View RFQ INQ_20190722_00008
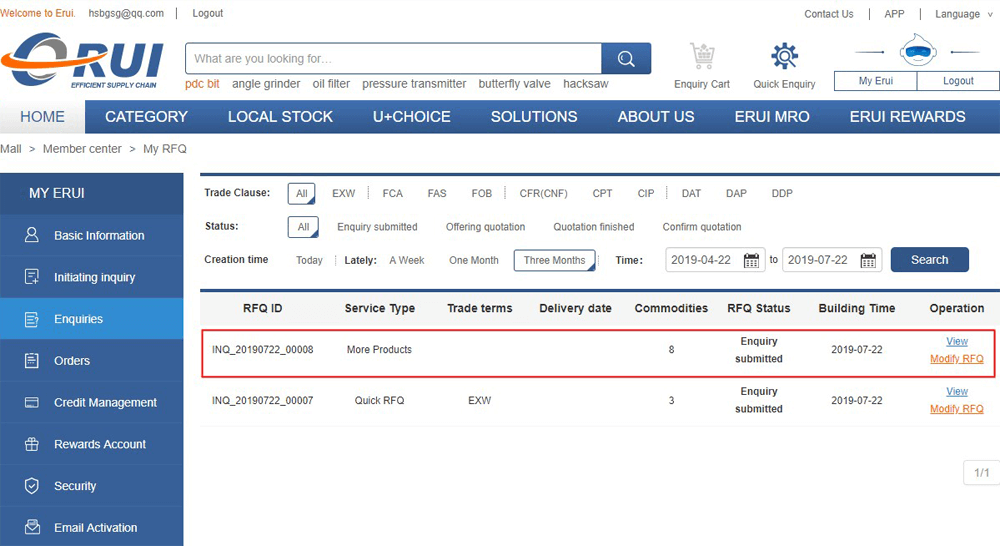 (957, 341)
